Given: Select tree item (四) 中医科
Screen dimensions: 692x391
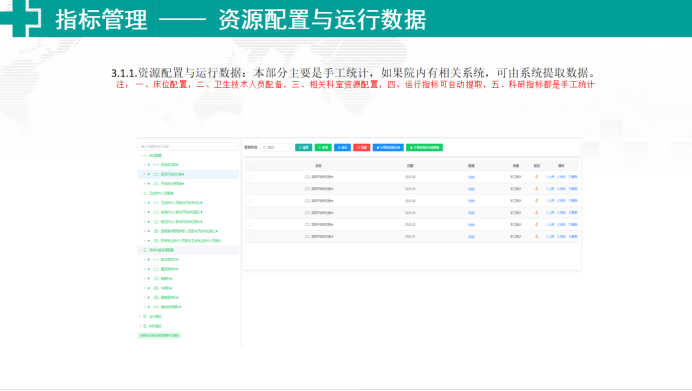Looking at the screenshot, I should [163, 288].
